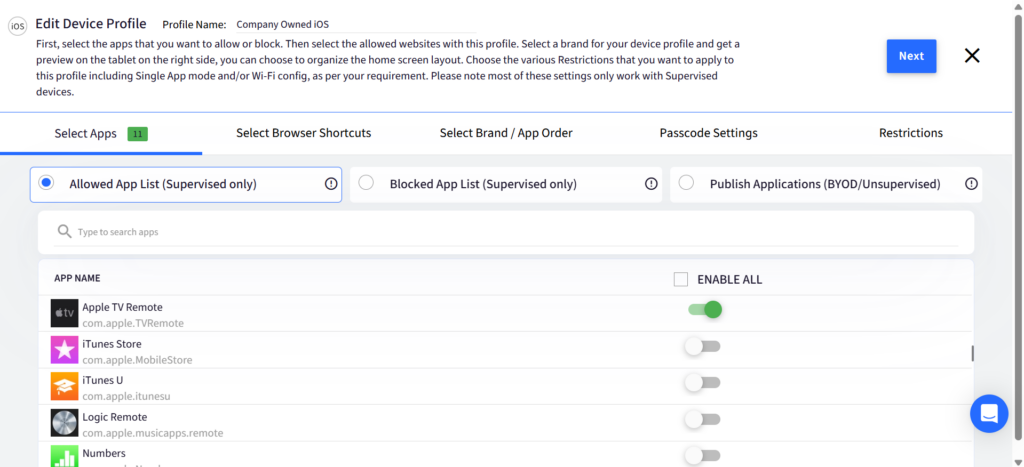The image size is (1024, 467).
Task: Turn on the Logic Remote toggle
Action: [703, 419]
